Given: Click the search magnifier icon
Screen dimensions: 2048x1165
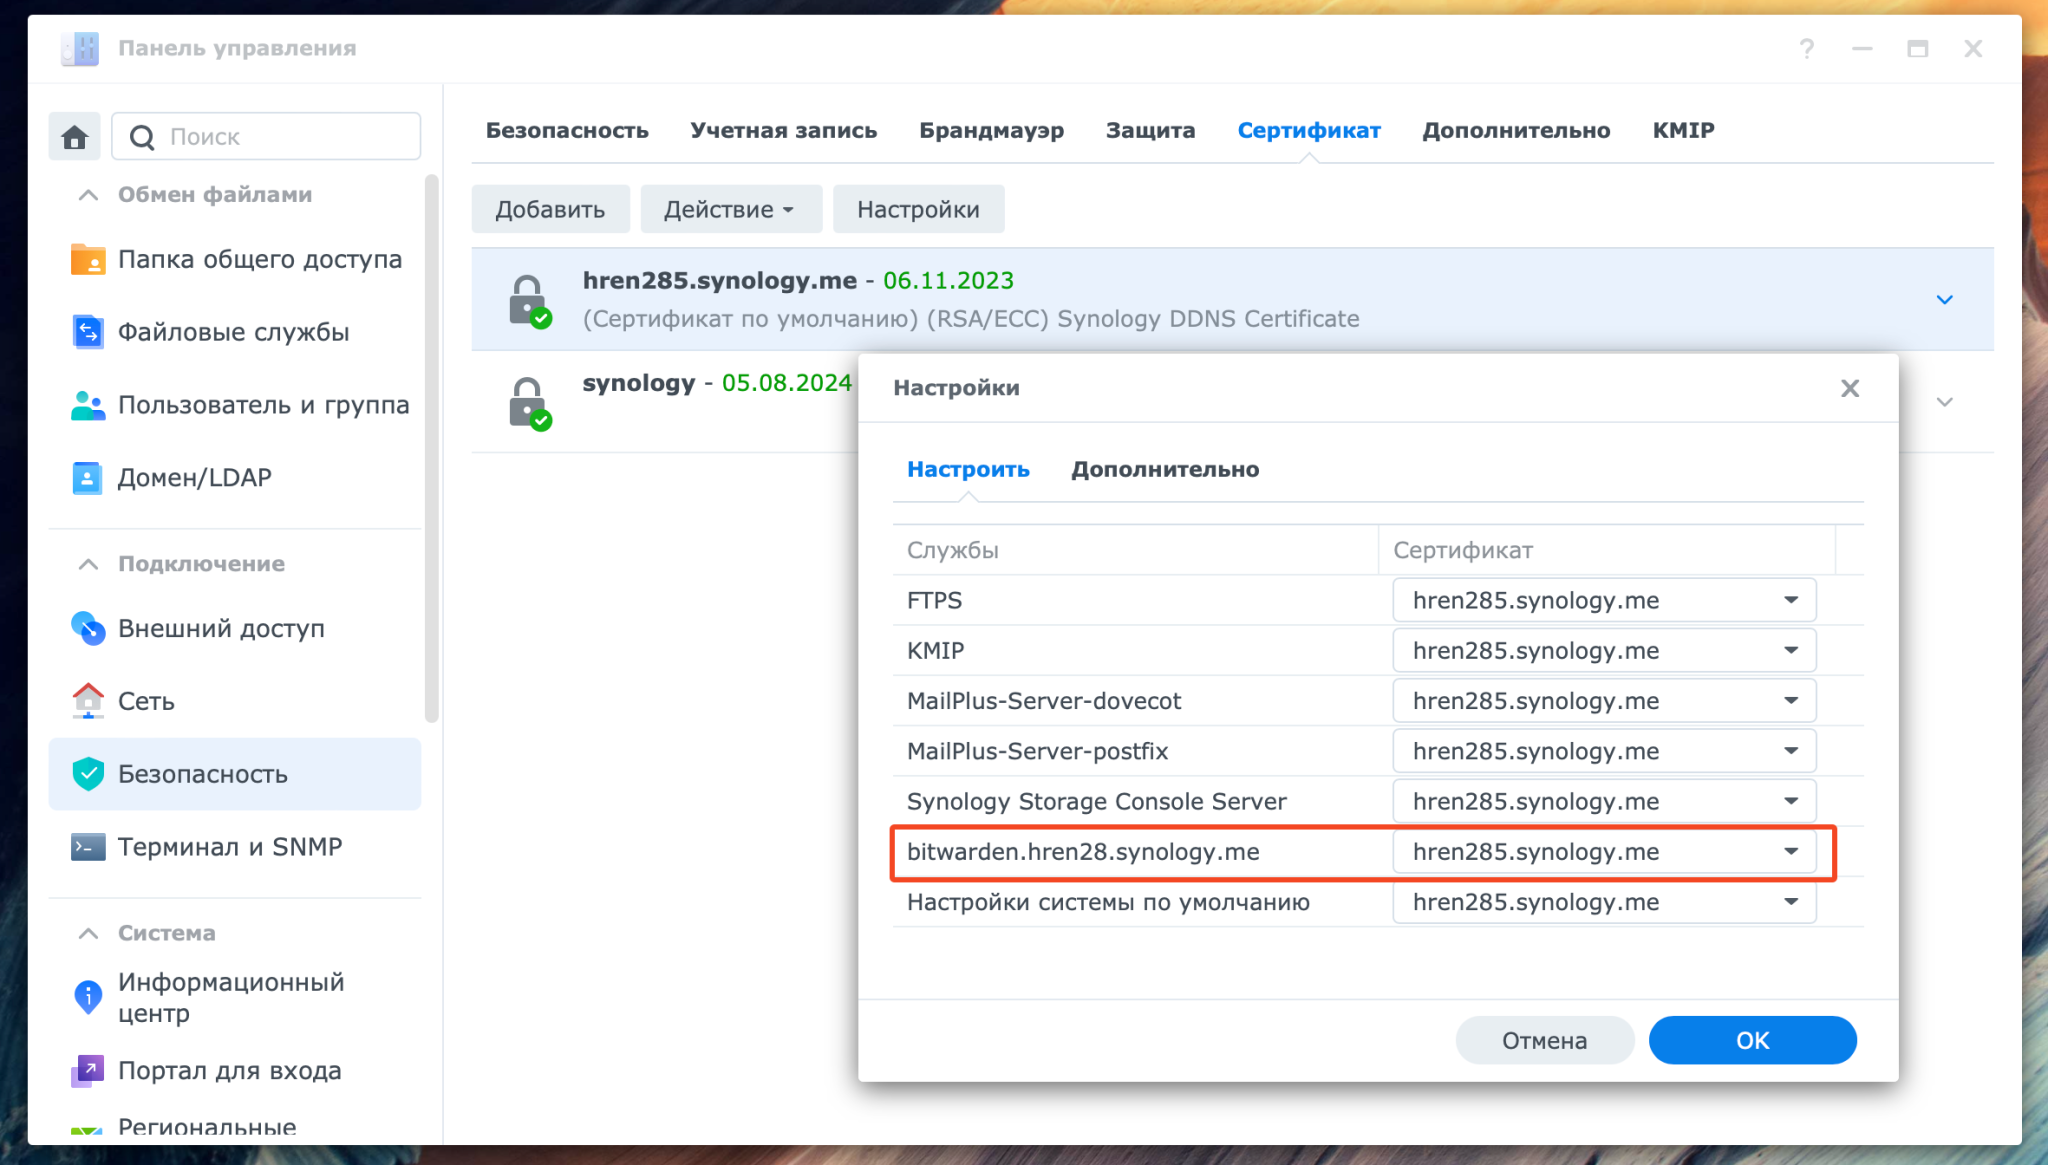Looking at the screenshot, I should point(142,137).
